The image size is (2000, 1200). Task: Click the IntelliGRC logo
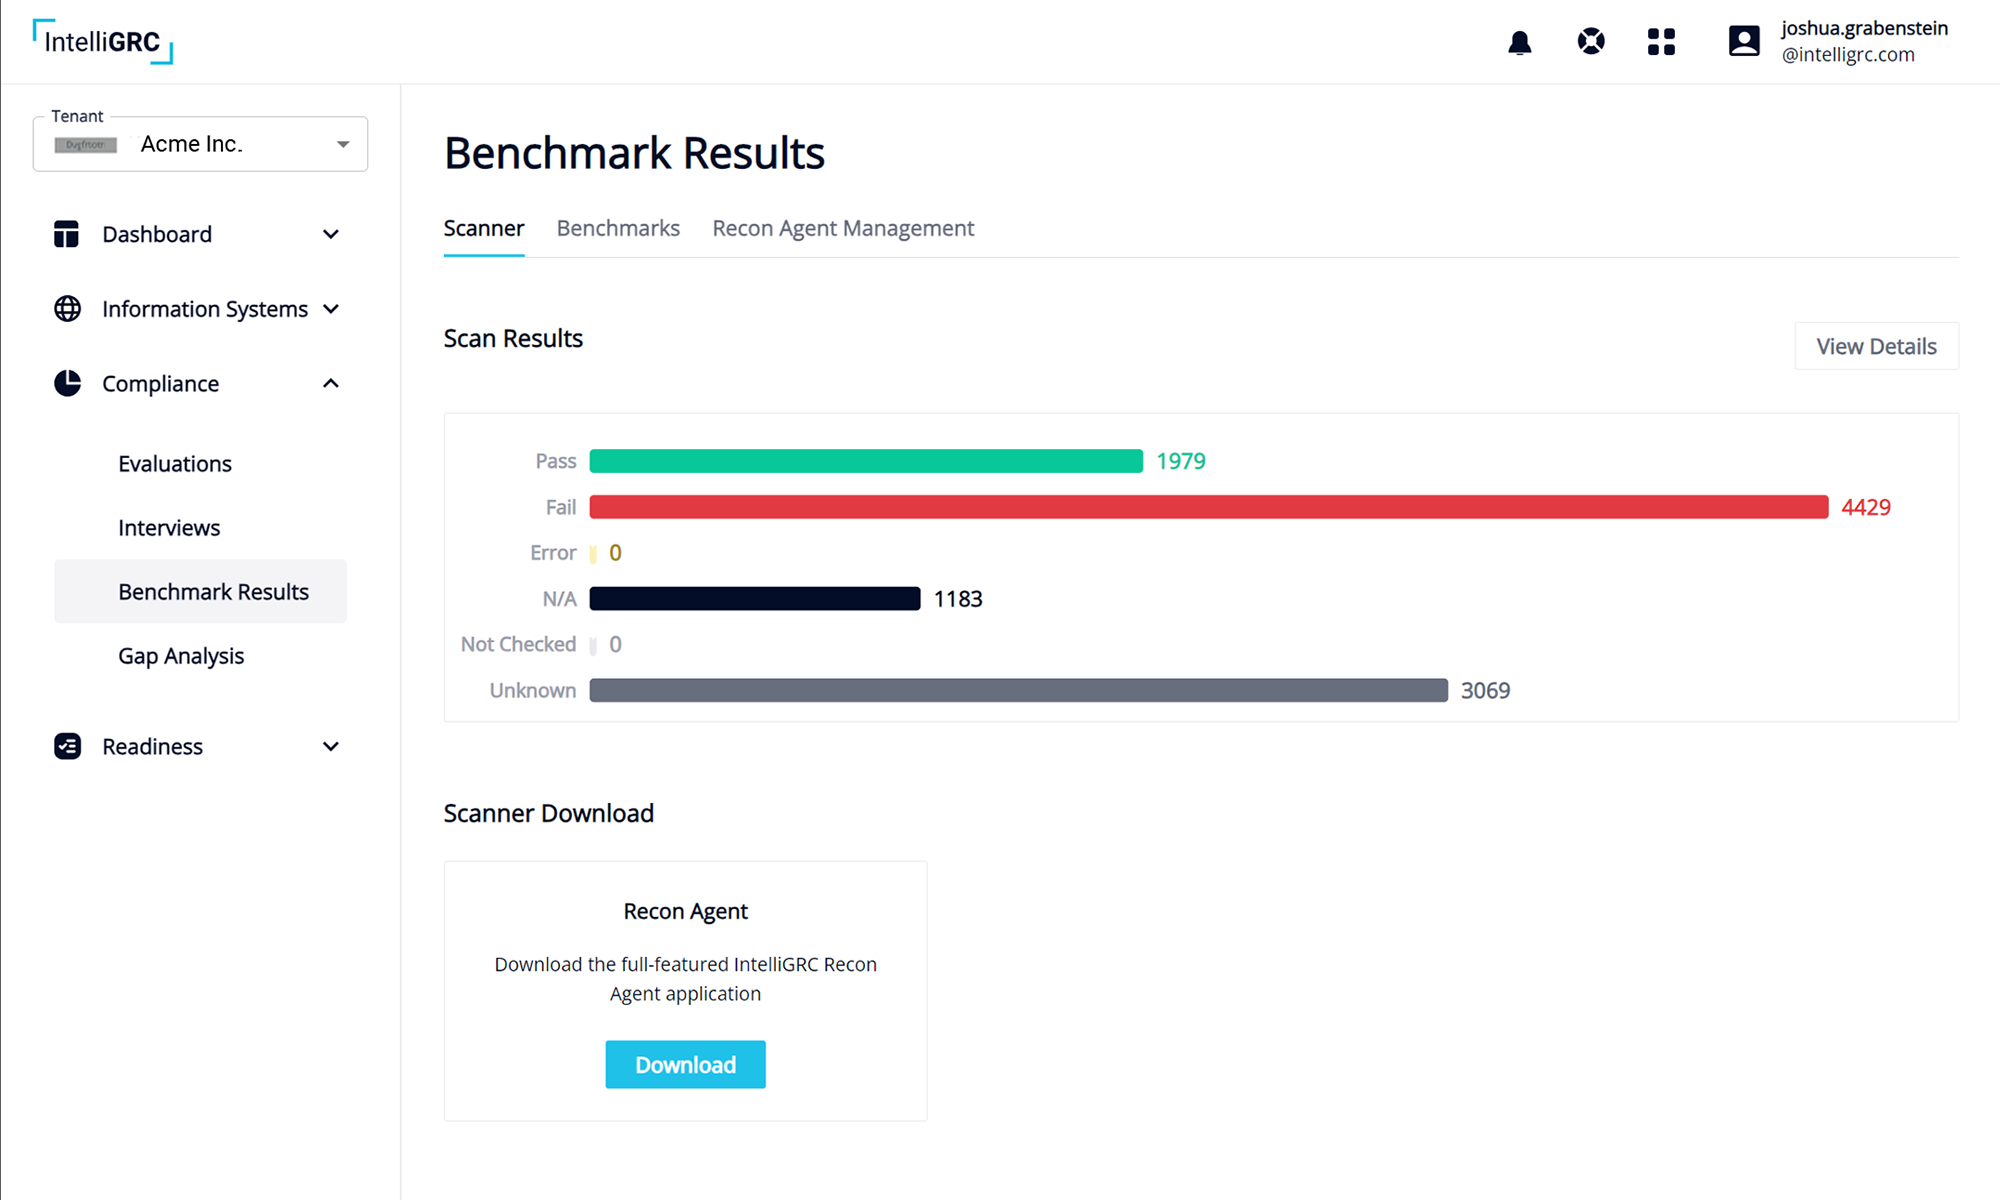(100, 41)
